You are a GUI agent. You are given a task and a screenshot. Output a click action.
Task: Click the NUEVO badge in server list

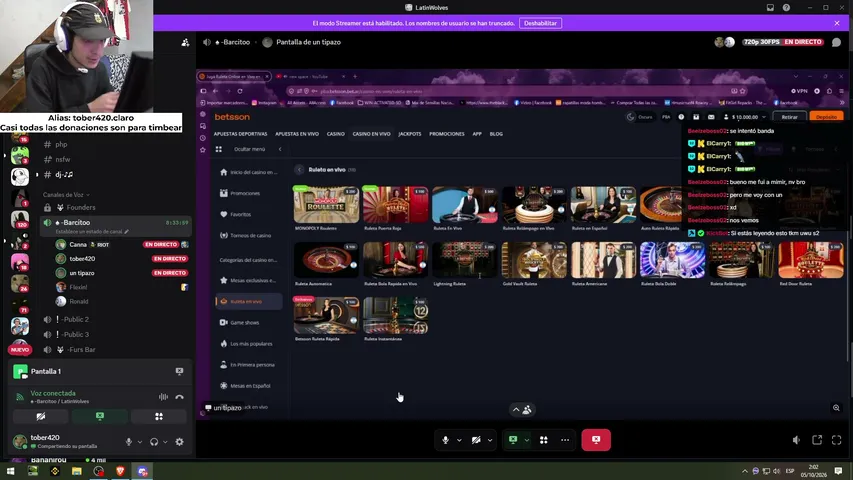tap(20, 350)
